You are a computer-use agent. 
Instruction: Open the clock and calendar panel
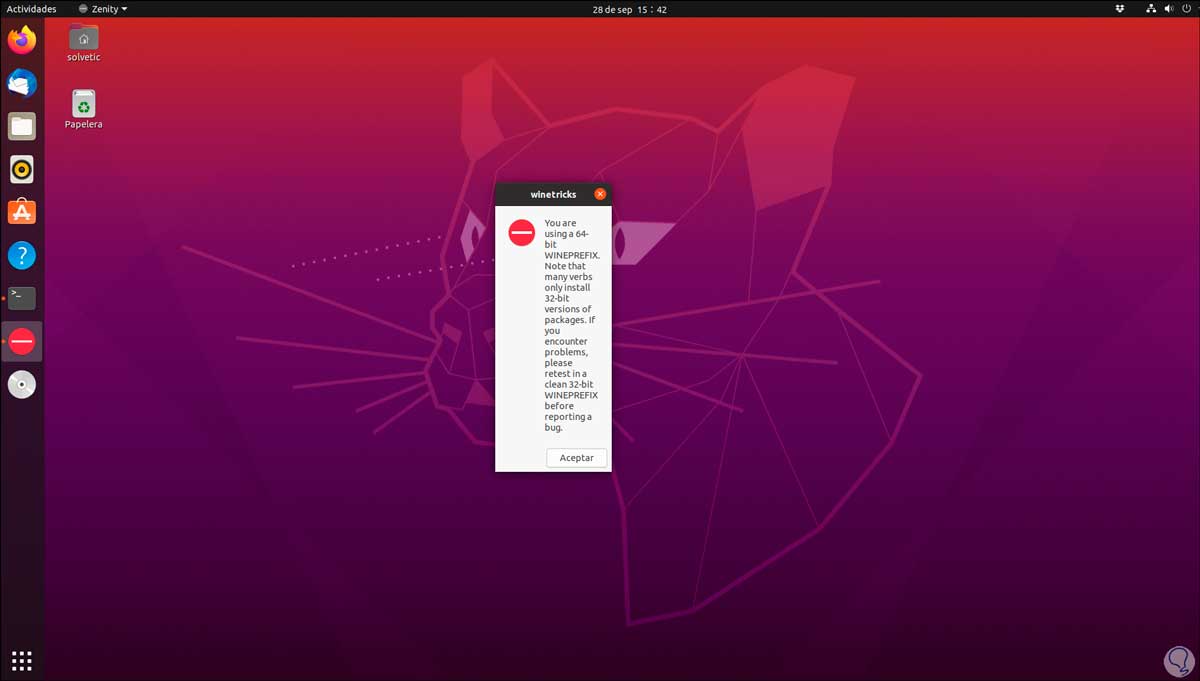629,9
